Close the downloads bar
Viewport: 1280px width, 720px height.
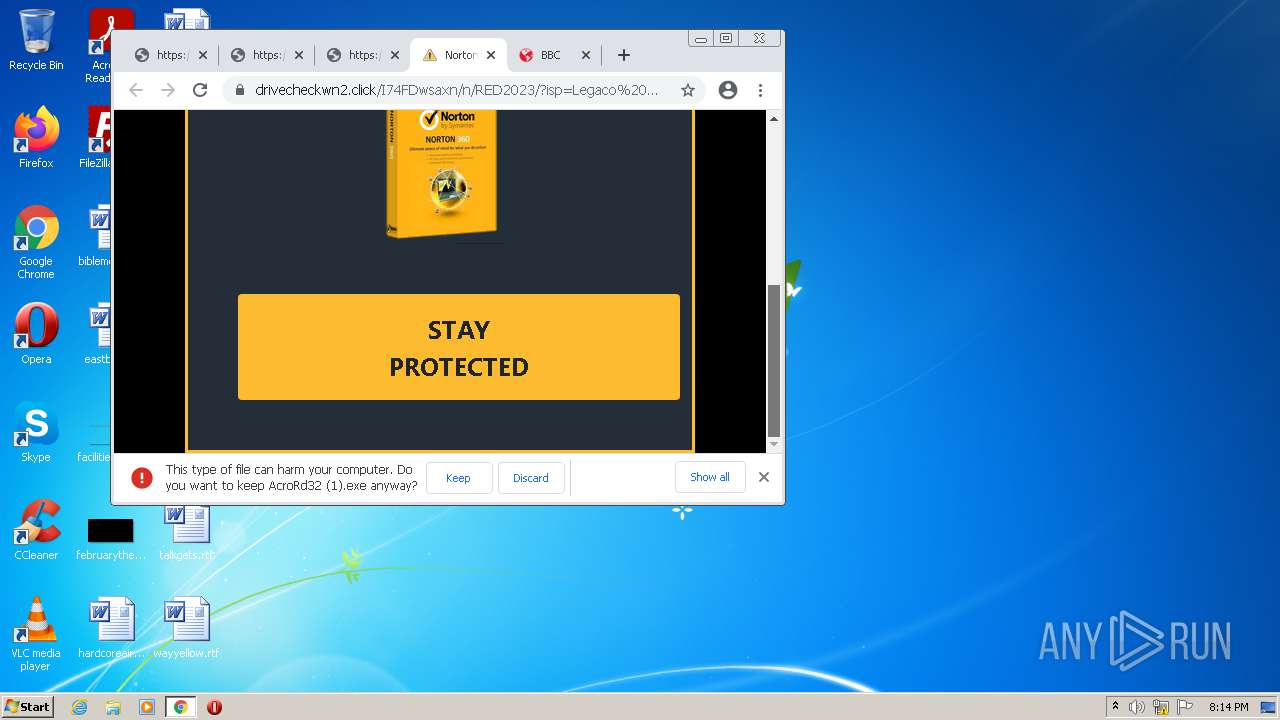click(764, 477)
